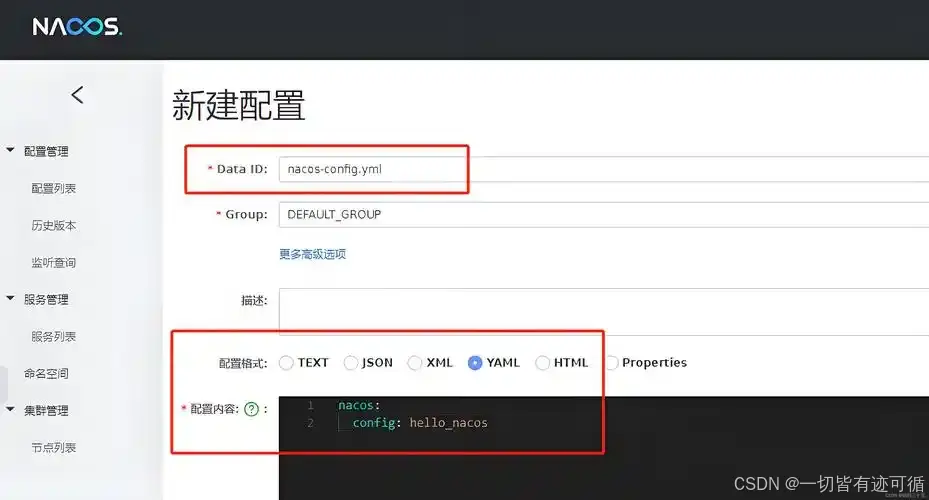Open 命名空间 in the sidebar

click(46, 374)
